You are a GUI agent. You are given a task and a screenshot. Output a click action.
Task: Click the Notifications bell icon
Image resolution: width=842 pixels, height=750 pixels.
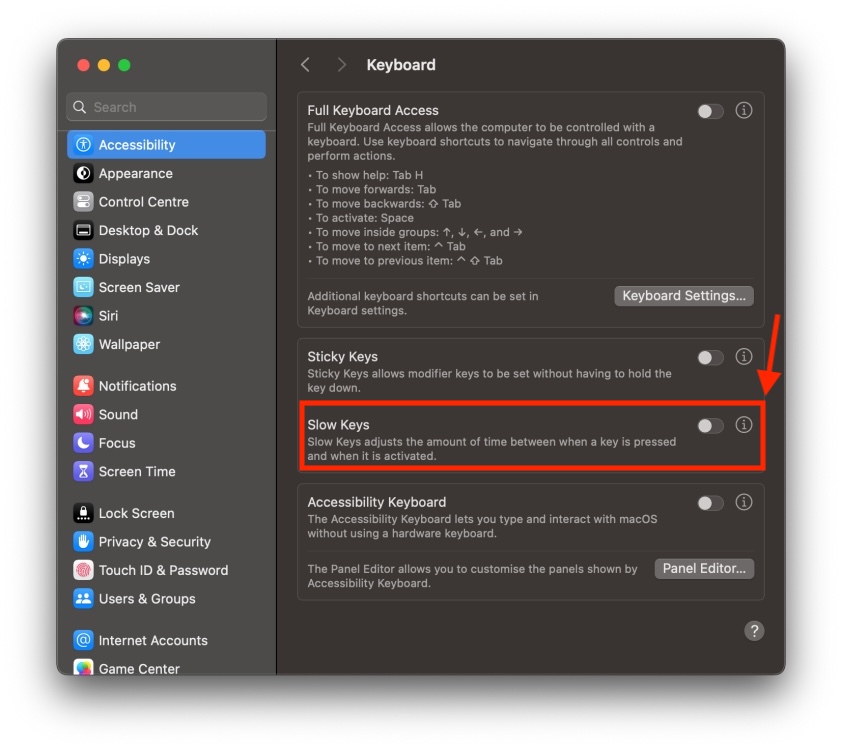coord(83,386)
